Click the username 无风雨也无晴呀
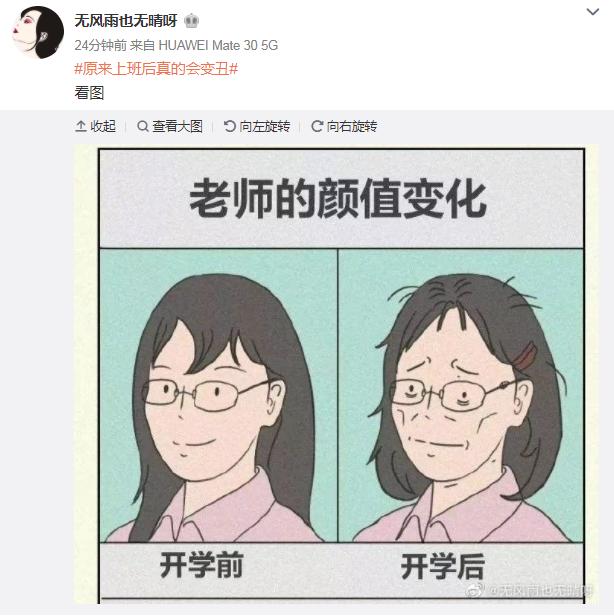The height and width of the screenshot is (616, 614). click(126, 20)
